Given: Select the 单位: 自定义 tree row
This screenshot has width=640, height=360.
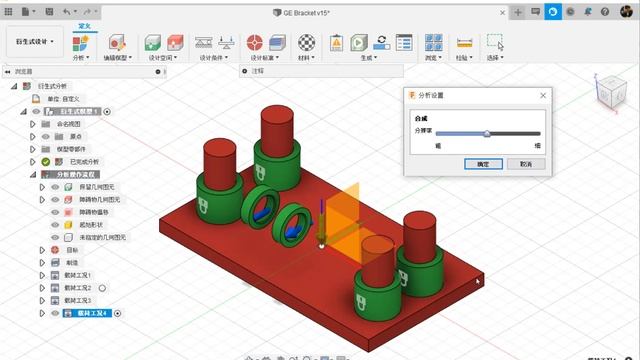Looking at the screenshot, I should (x=63, y=99).
